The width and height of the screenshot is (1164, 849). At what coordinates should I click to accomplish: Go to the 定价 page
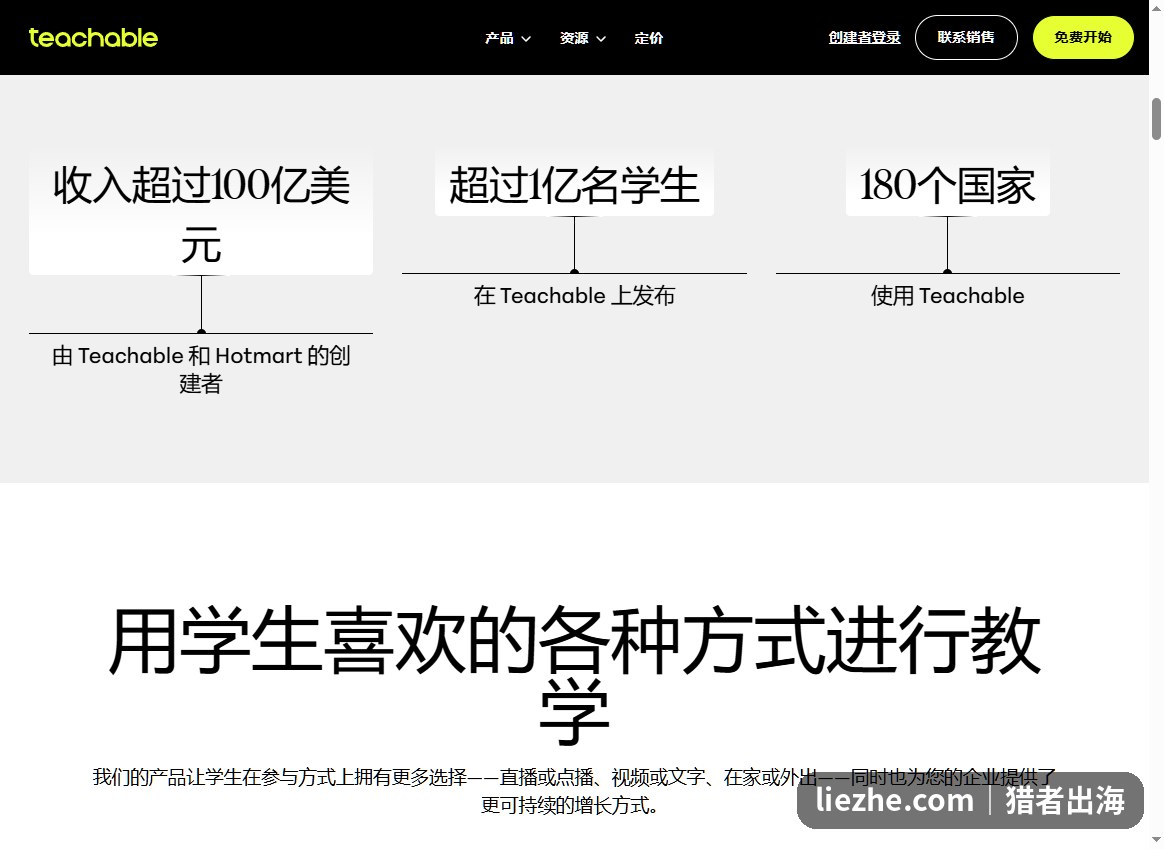(x=649, y=38)
